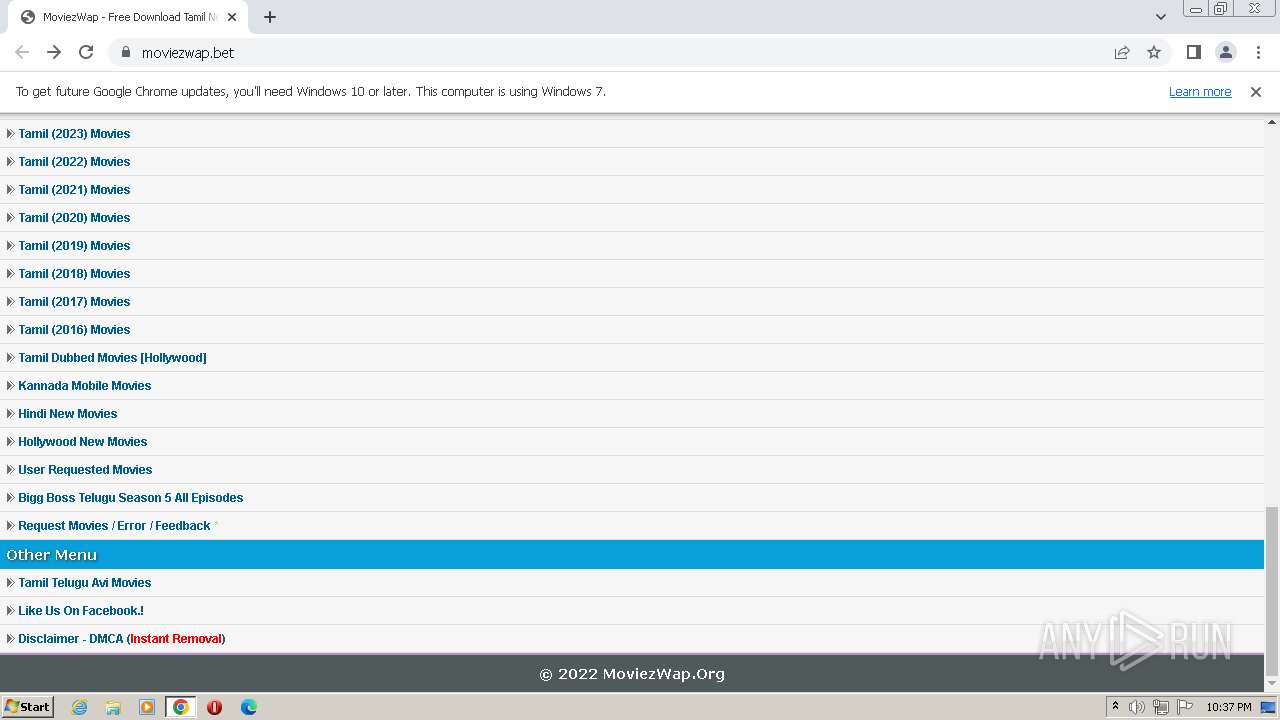
Task: Show hidden system tray icons
Action: click(1115, 707)
